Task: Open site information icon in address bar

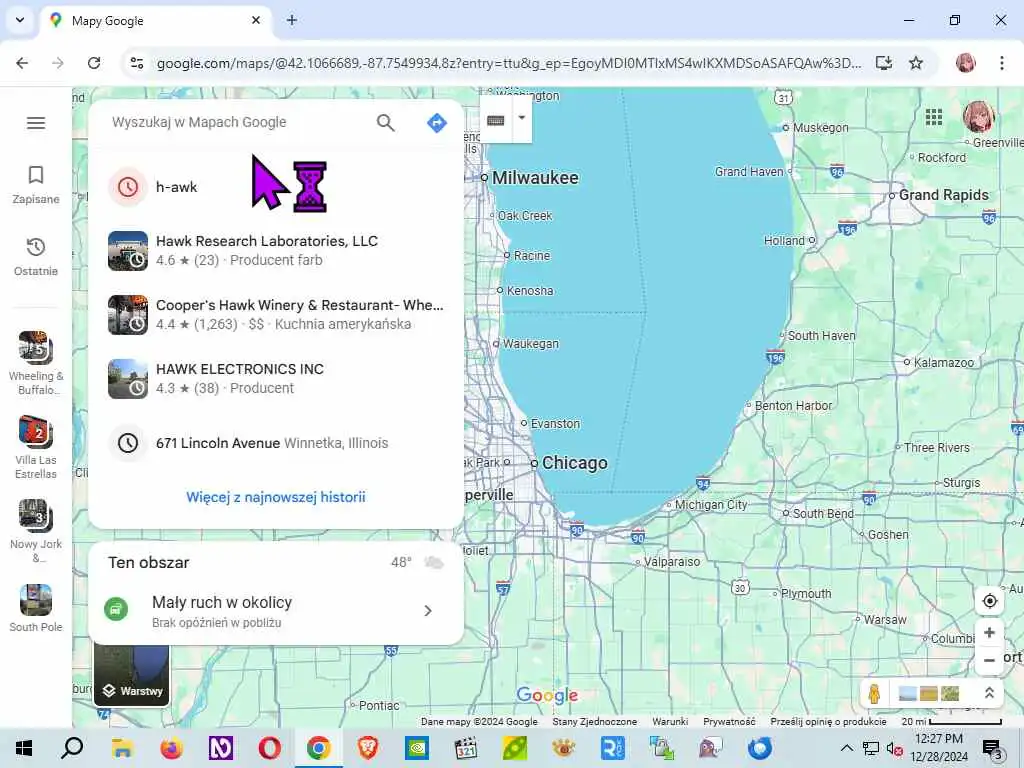Action: click(136, 63)
